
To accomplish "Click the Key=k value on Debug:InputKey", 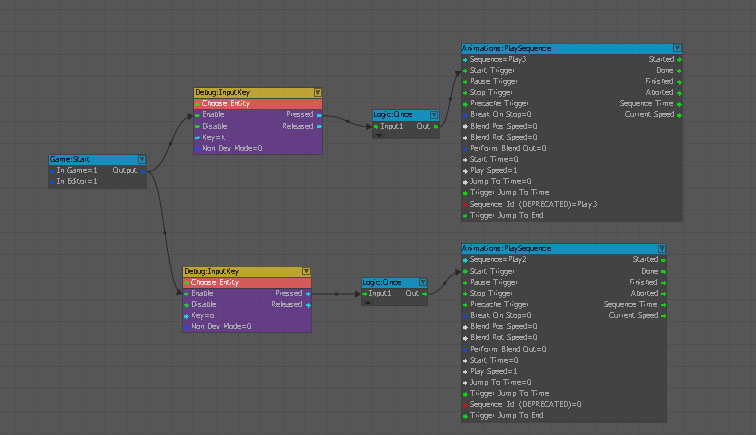I will point(211,137).
